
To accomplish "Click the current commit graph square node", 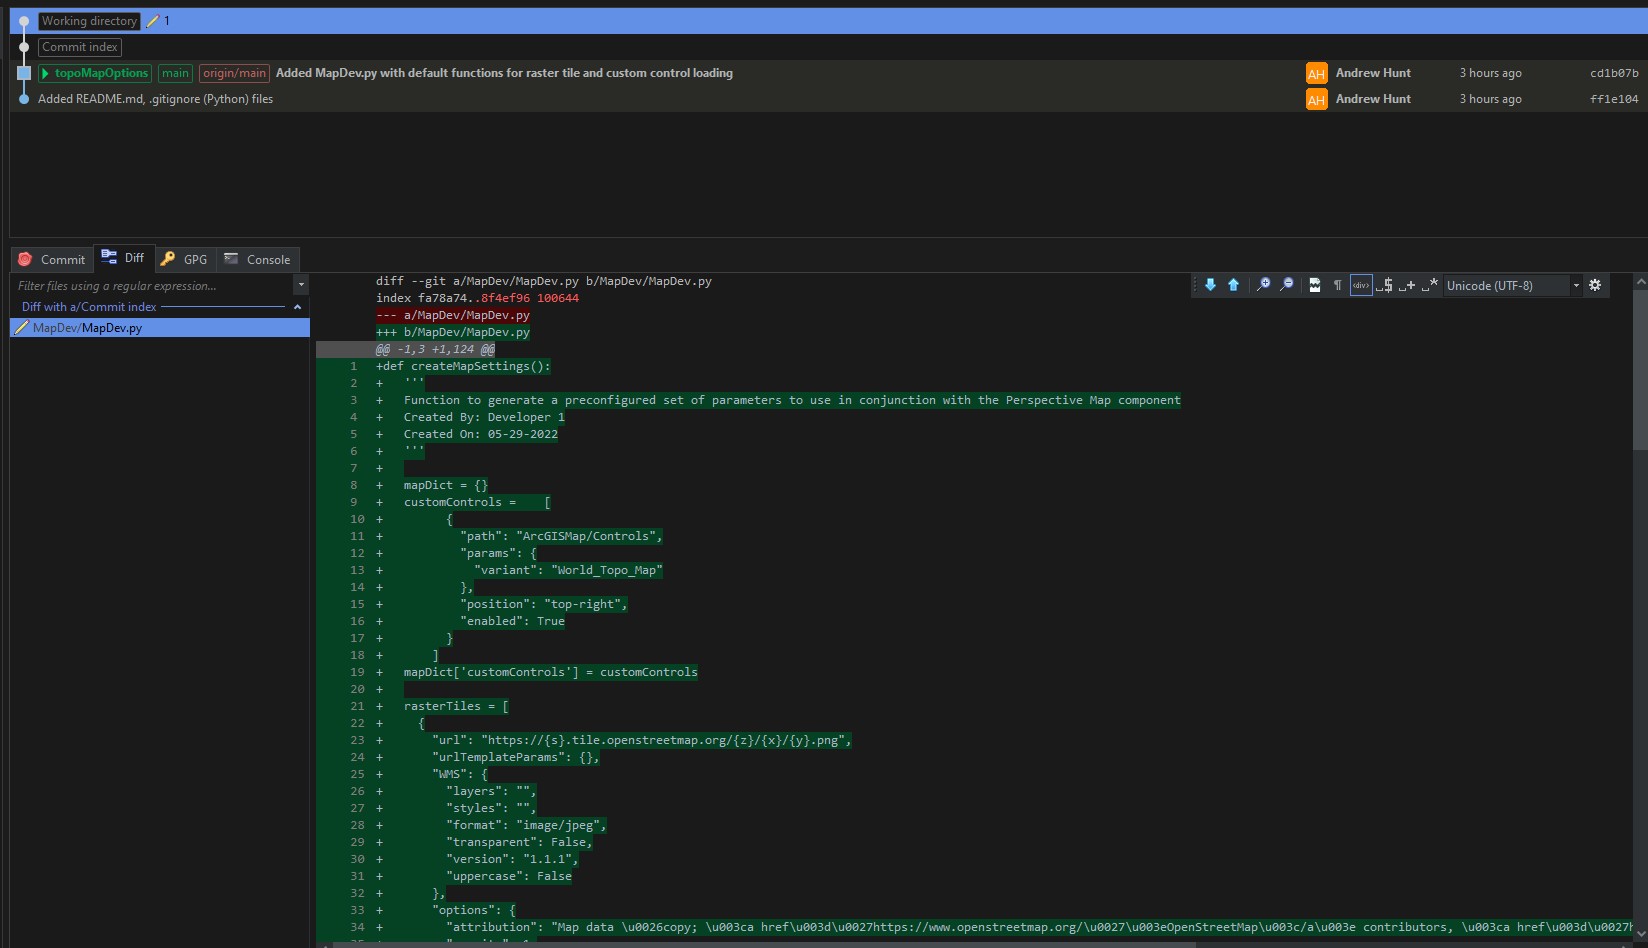I will point(24,73).
